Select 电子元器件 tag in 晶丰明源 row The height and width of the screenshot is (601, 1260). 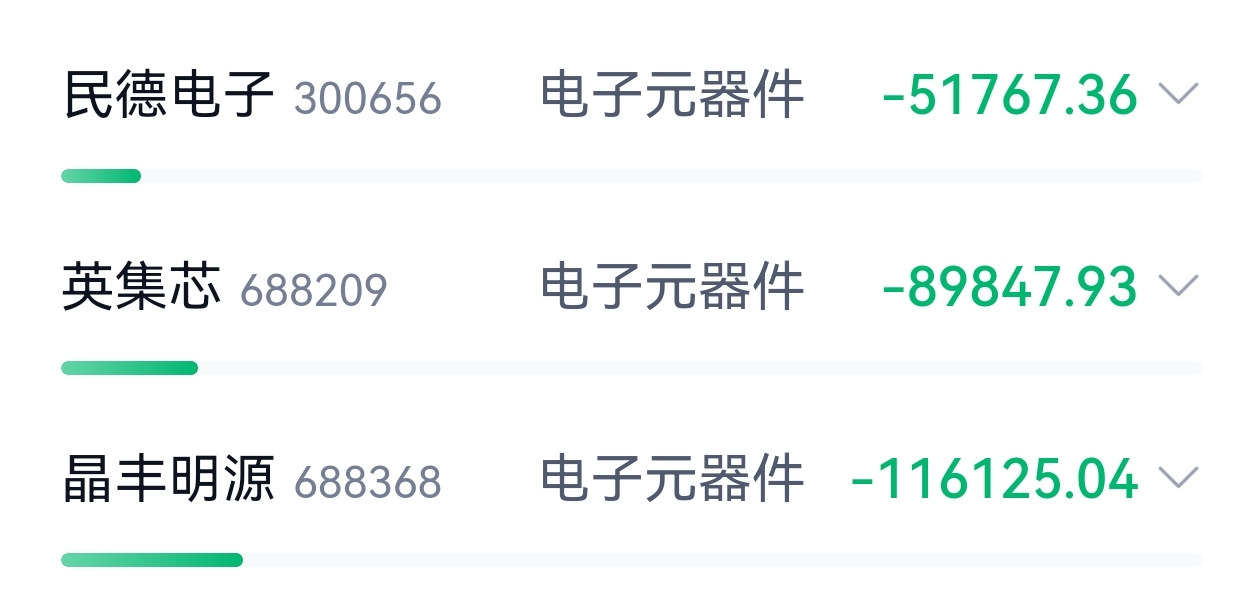click(x=672, y=480)
